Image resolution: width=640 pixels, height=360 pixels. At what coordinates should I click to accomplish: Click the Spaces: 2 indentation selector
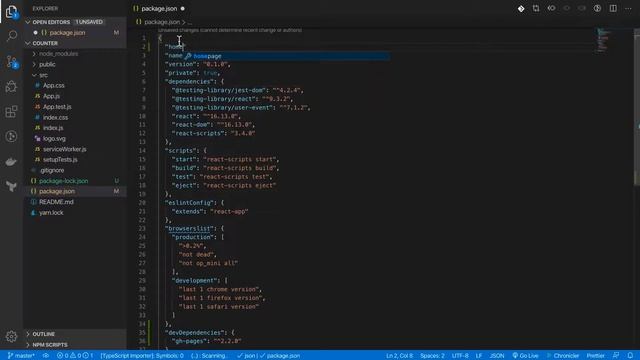pyautogui.click(x=432, y=356)
